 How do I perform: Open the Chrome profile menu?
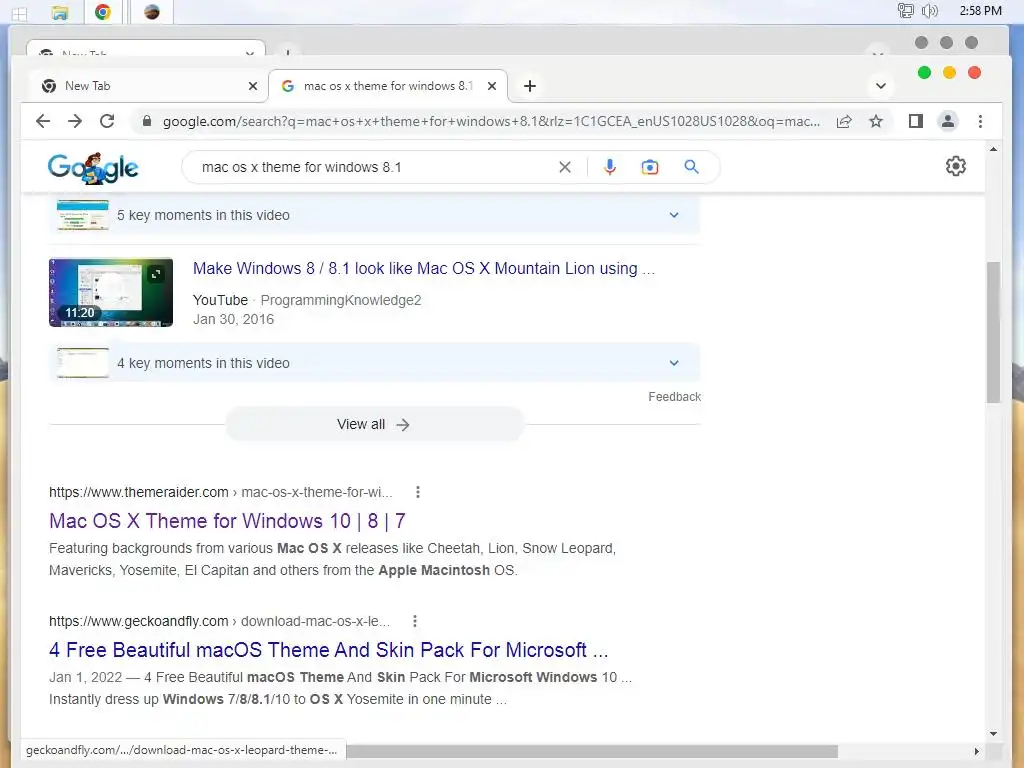948,121
